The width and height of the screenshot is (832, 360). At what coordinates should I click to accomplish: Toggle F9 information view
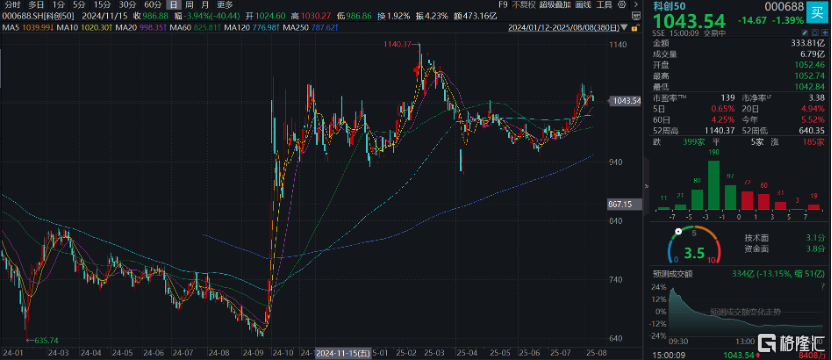pos(503,5)
